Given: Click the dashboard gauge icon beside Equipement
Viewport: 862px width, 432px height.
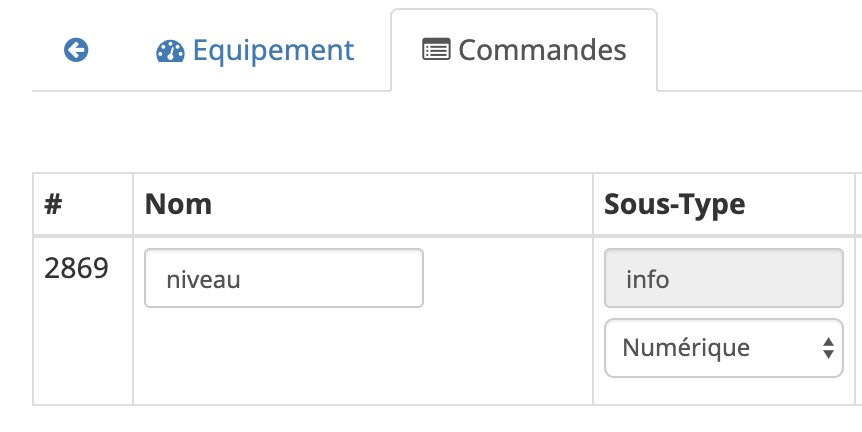Looking at the screenshot, I should click(x=170, y=51).
